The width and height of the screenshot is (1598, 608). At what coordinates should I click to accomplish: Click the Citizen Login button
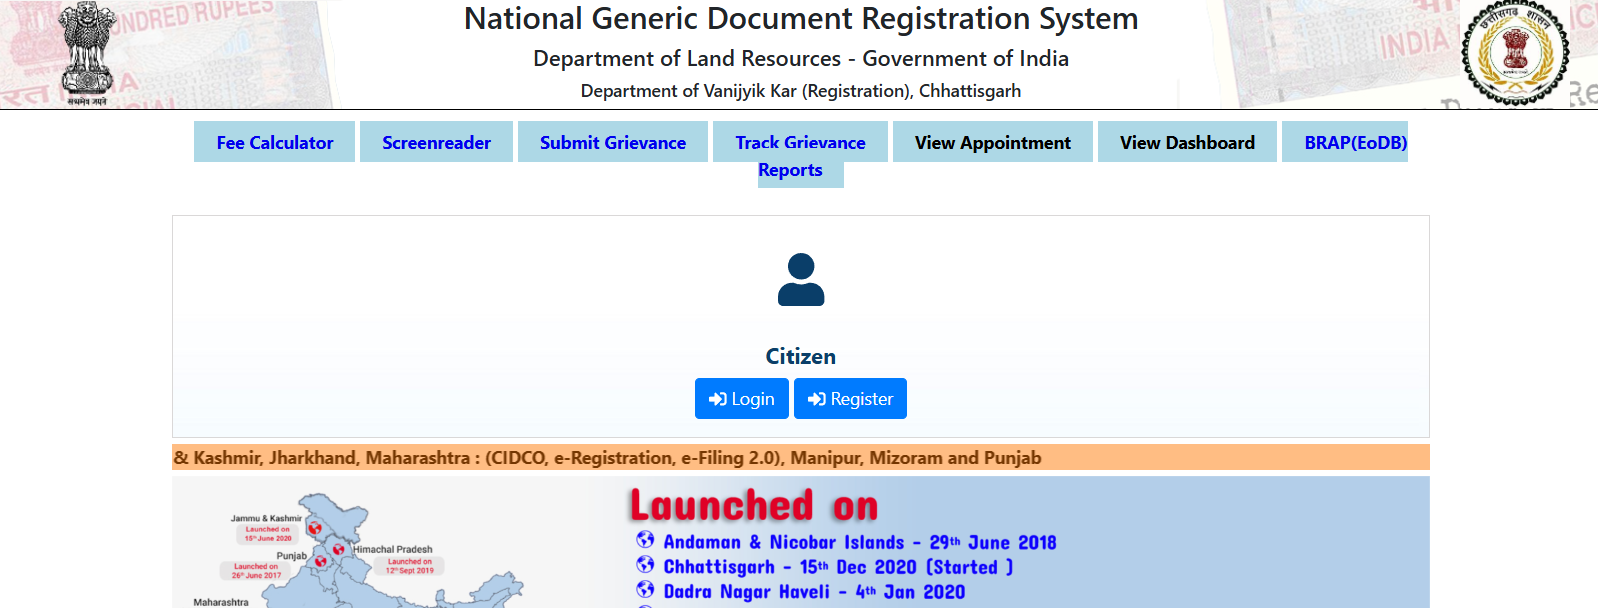pos(742,399)
